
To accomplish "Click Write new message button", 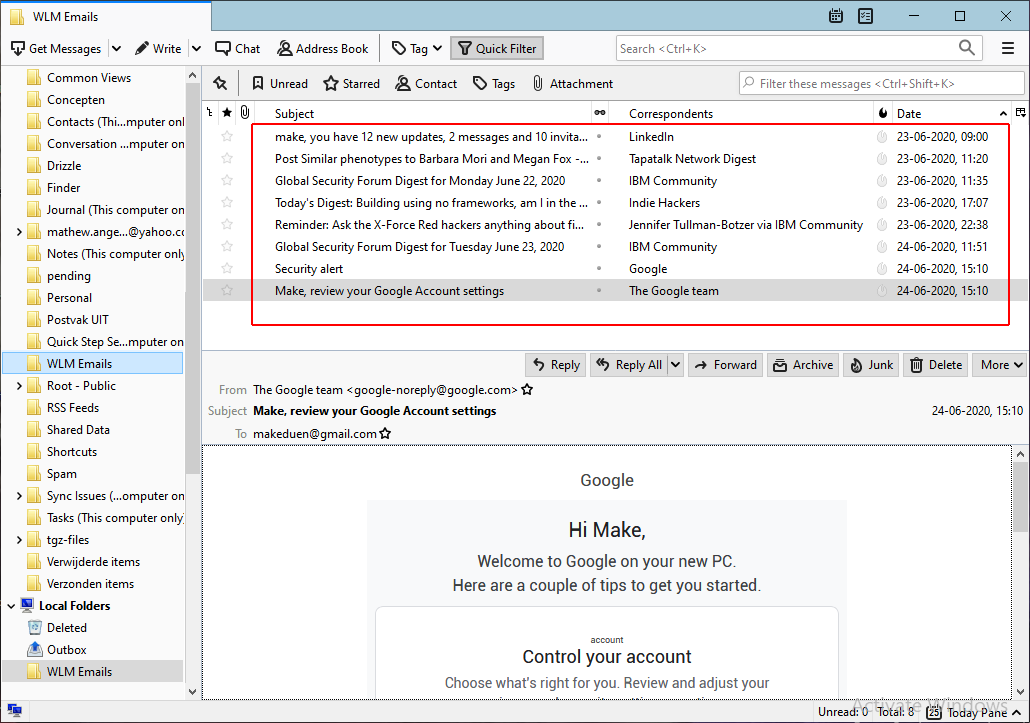I will 158,49.
